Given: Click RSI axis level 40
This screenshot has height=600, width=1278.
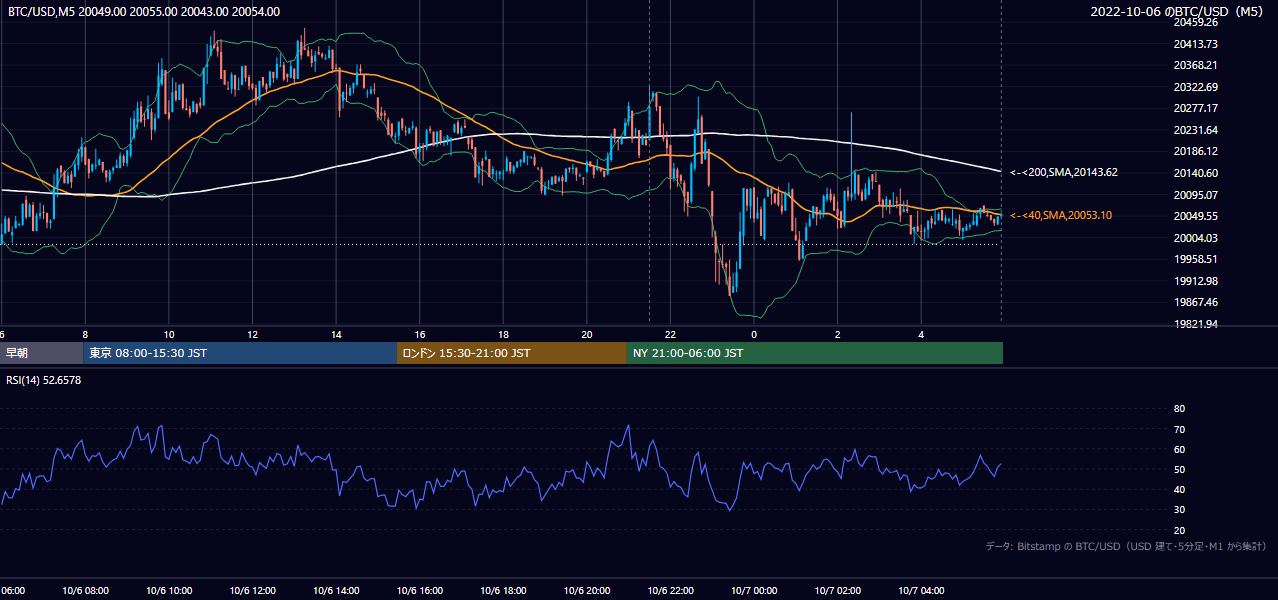Looking at the screenshot, I should pyautogui.click(x=1180, y=489).
